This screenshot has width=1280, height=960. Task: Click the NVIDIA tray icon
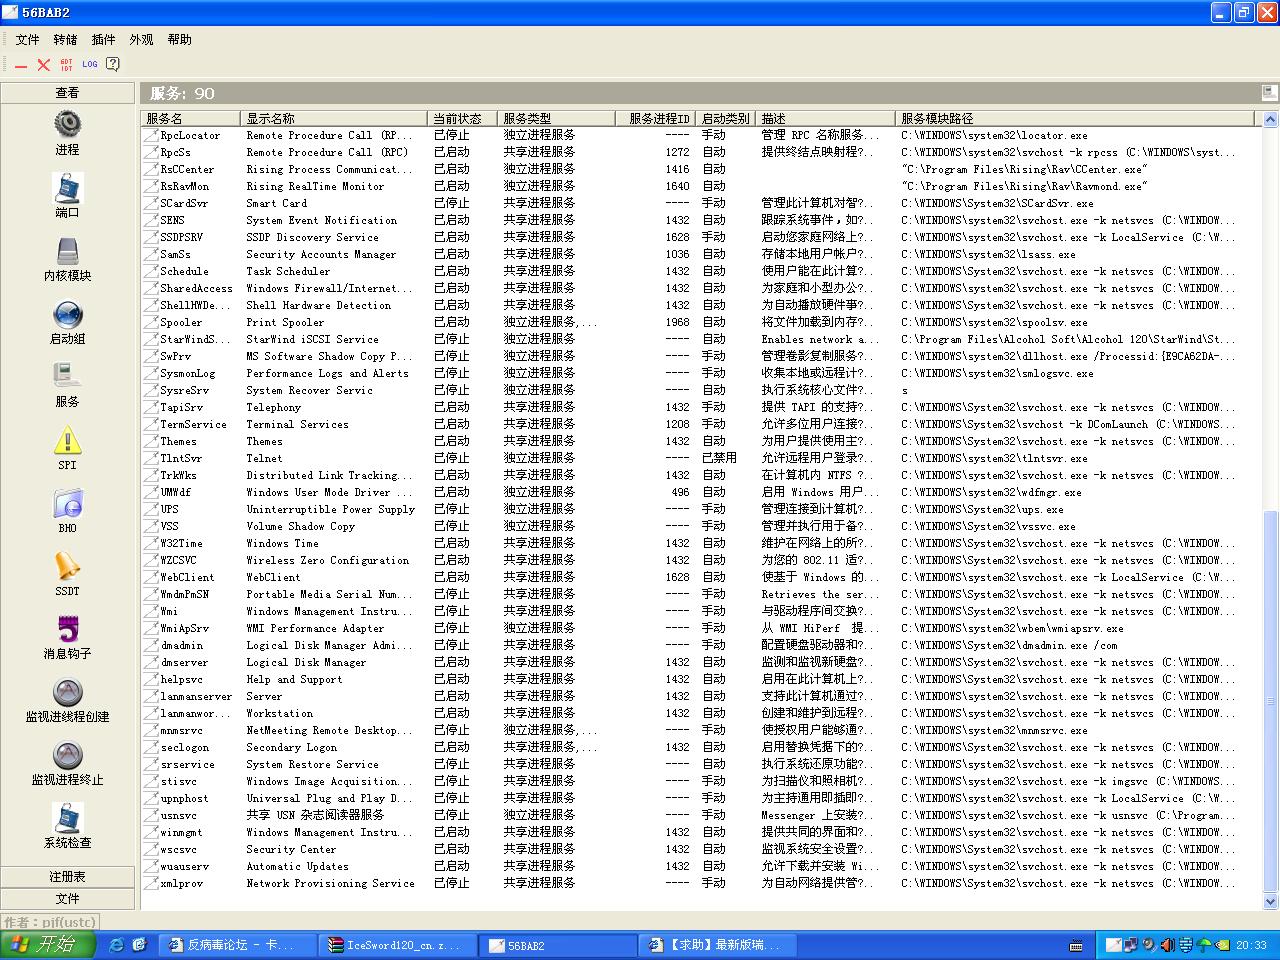point(1221,944)
